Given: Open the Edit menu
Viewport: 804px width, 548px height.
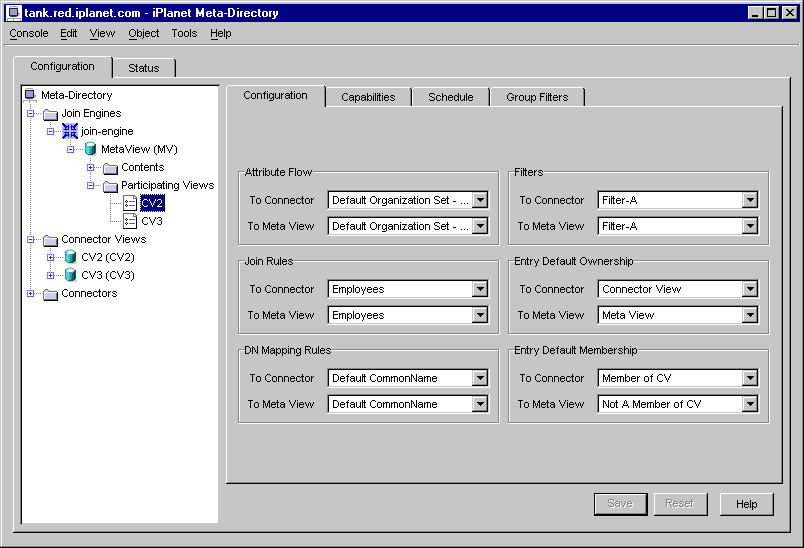Looking at the screenshot, I should pos(69,33).
